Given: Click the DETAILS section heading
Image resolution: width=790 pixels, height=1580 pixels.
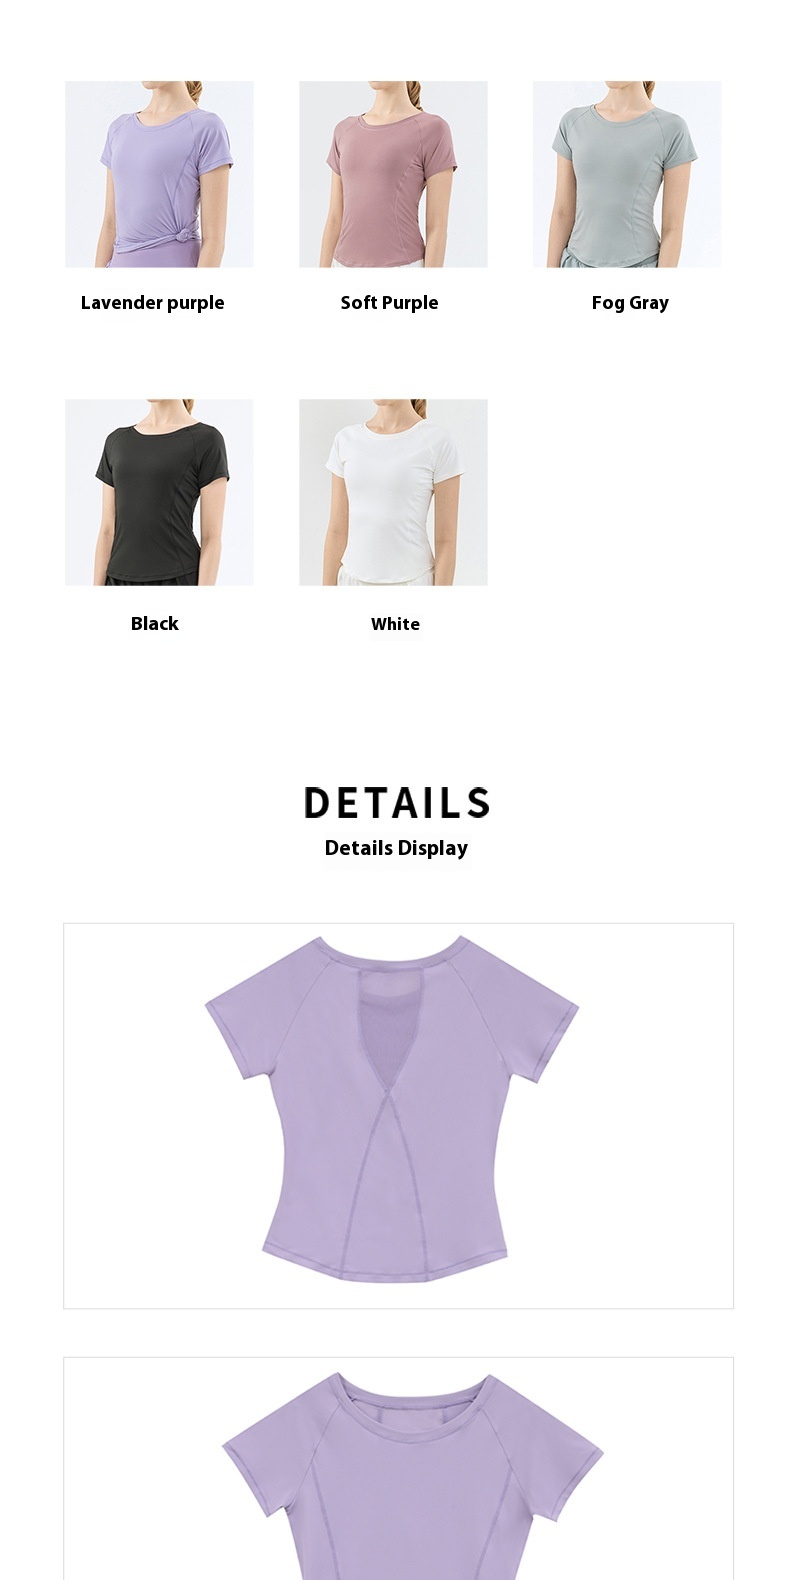Looking at the screenshot, I should tap(397, 802).
